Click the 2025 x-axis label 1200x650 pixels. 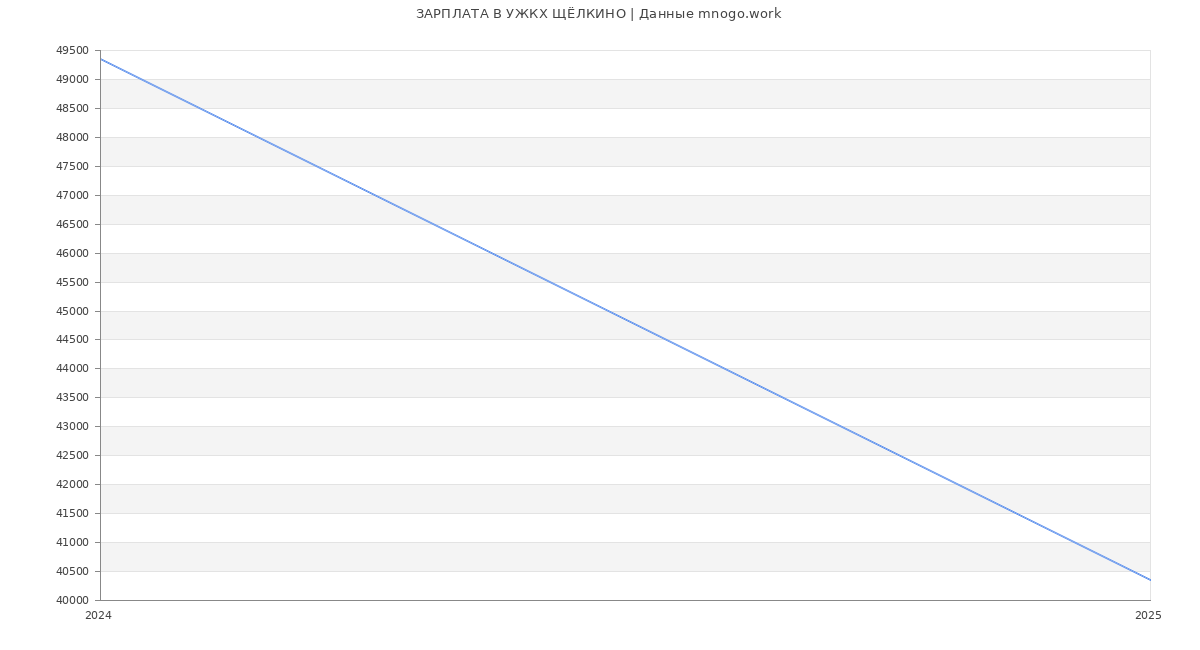1148,616
